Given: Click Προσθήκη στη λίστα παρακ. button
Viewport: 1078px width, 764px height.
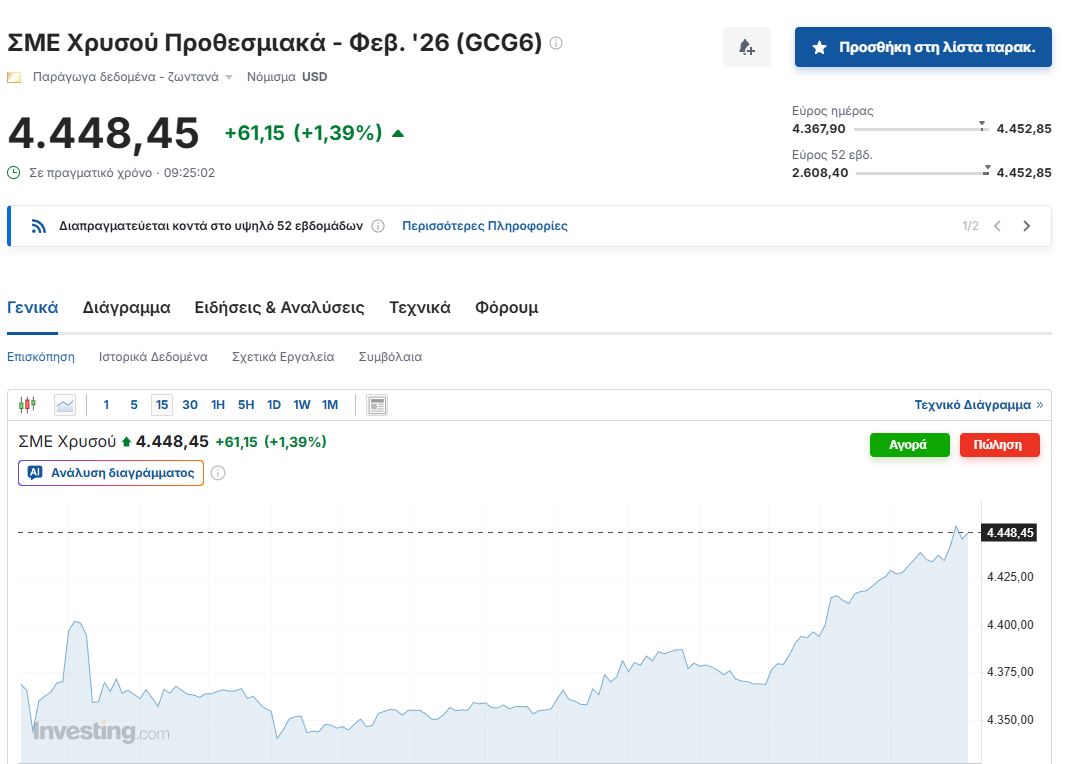Looking at the screenshot, I should (922, 47).
